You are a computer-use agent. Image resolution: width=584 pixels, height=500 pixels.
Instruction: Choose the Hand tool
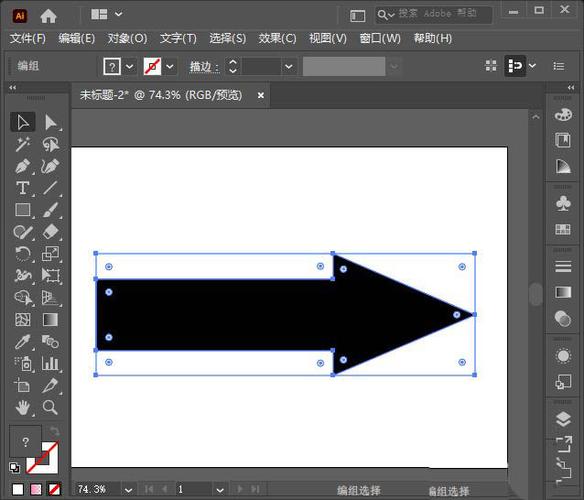[23, 408]
